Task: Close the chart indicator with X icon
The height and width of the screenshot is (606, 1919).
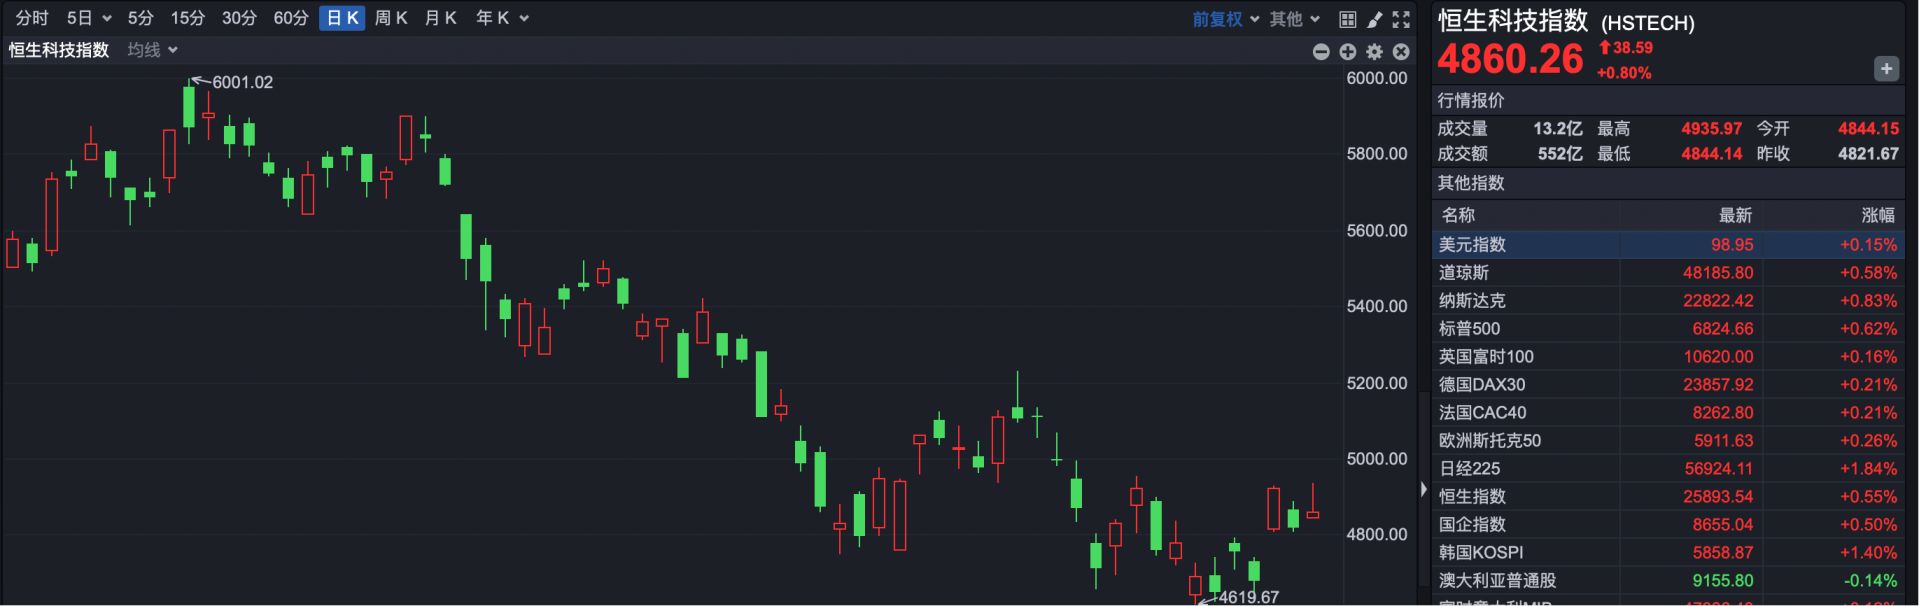Action: coord(1401,51)
